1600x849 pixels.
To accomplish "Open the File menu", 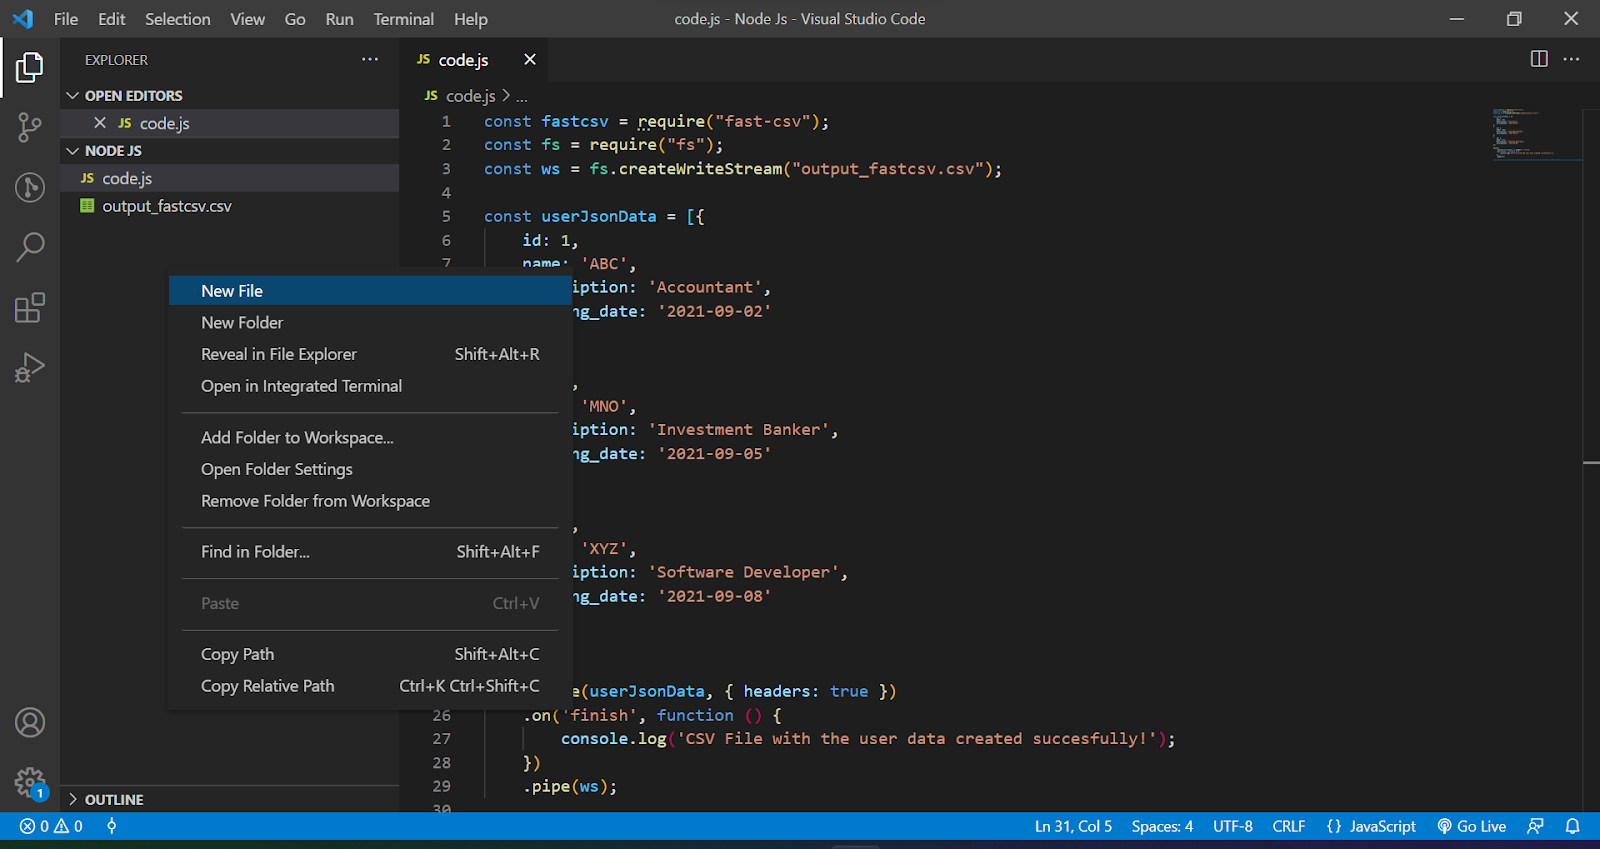I will (x=66, y=19).
